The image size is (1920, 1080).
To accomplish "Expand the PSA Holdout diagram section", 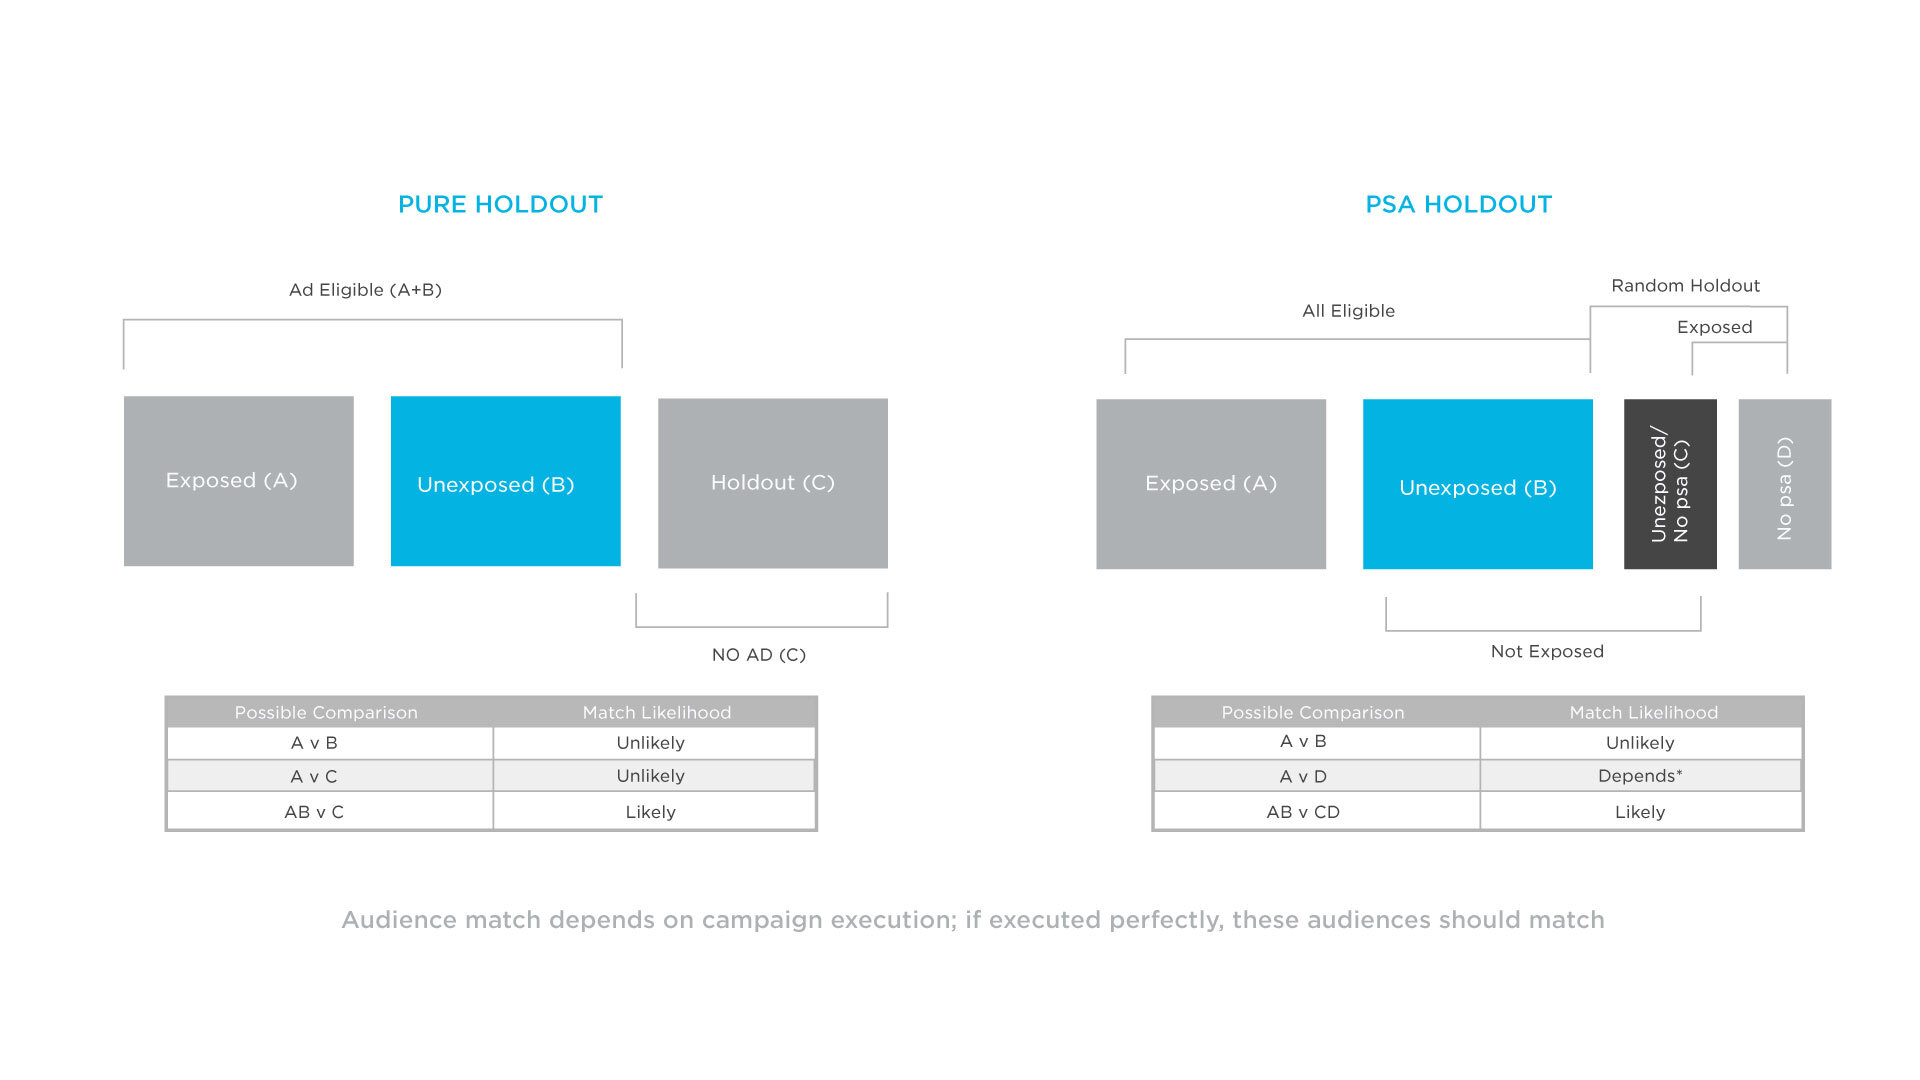I will click(1439, 462).
